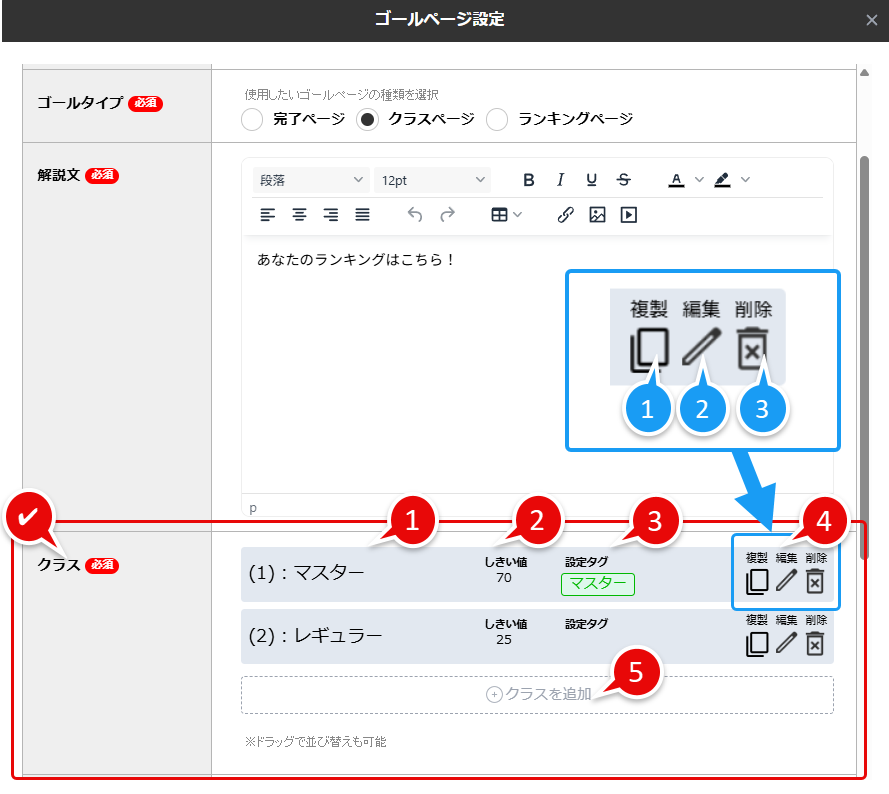Toggle bold formatting in editor toolbar

[x=529, y=180]
